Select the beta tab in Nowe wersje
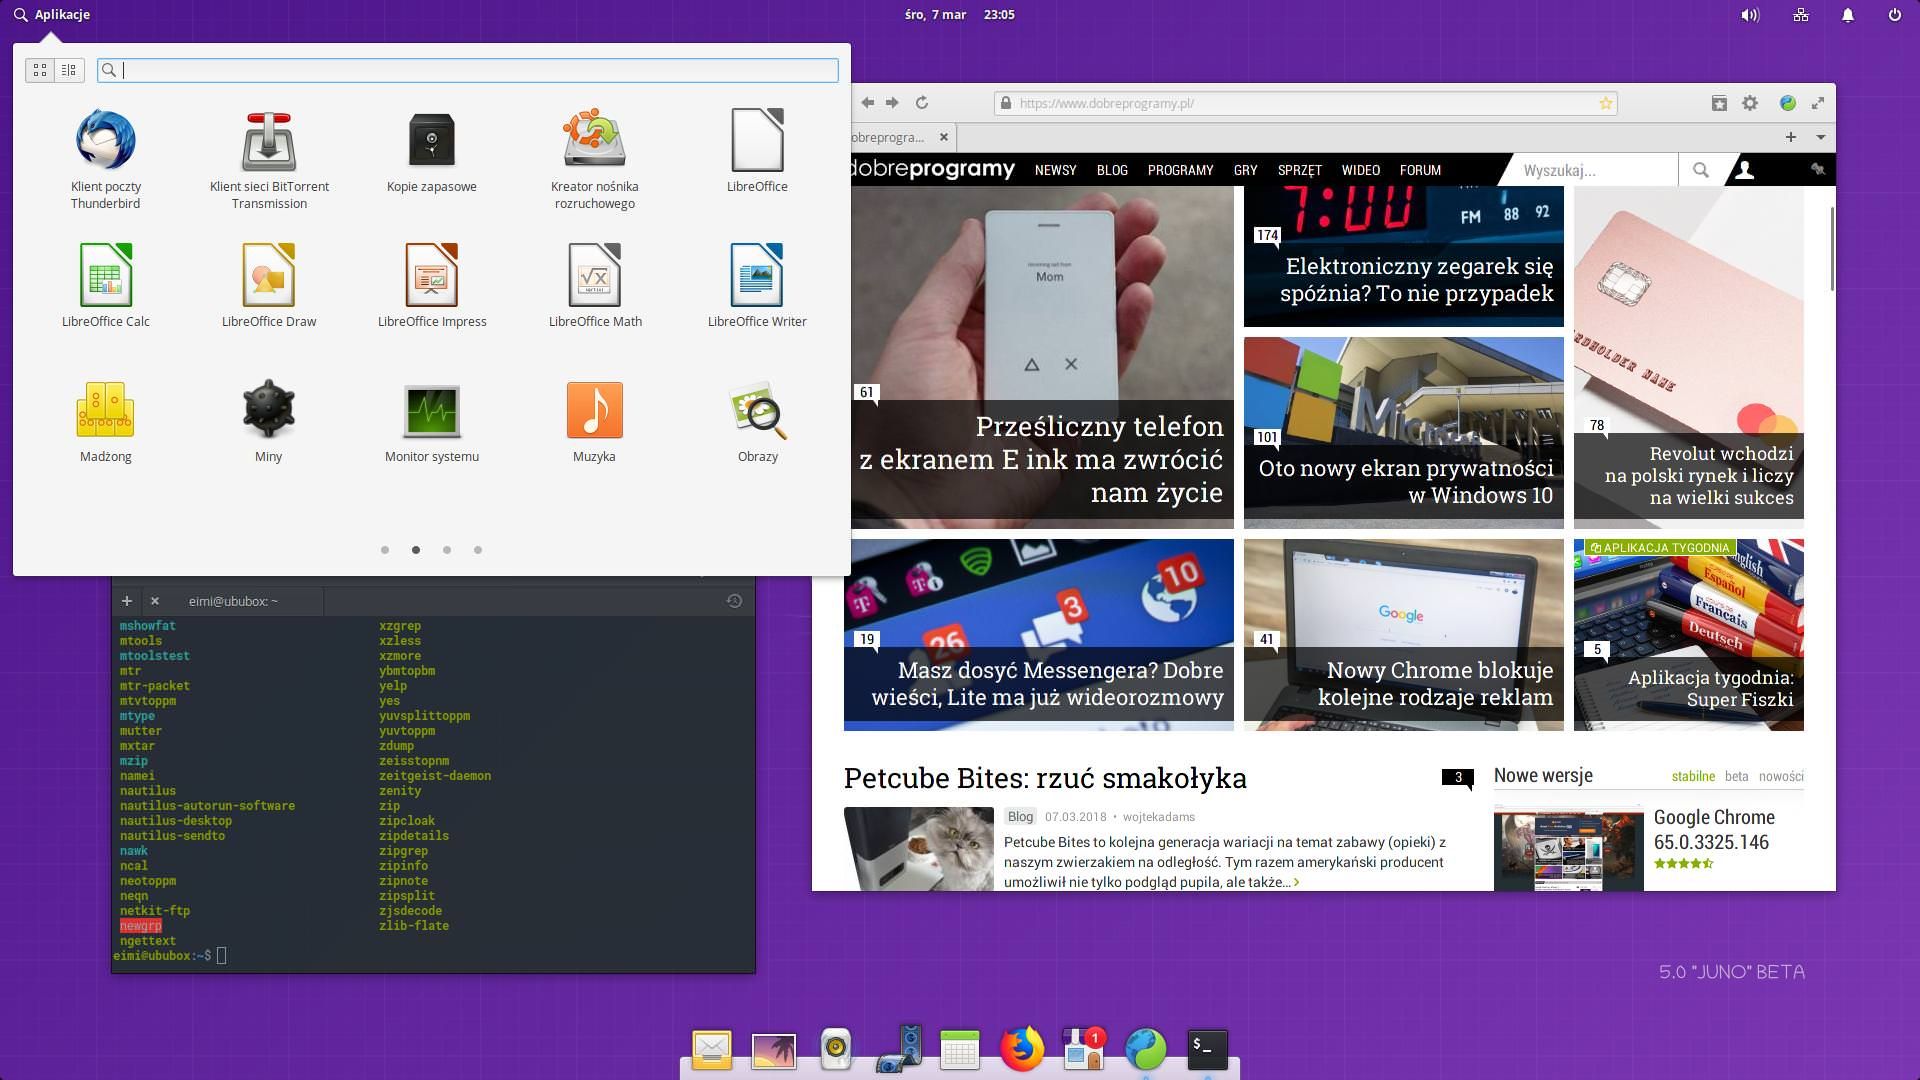1920x1080 pixels. pyautogui.click(x=1736, y=776)
